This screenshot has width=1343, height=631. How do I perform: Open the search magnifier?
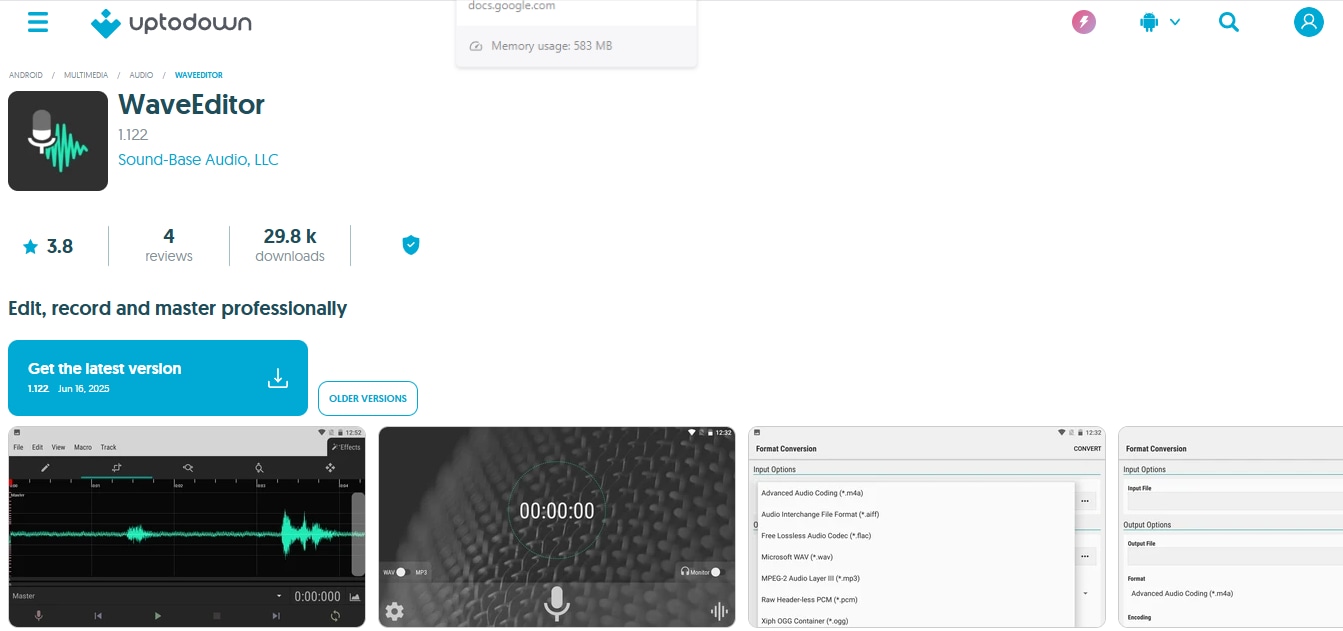point(1229,22)
